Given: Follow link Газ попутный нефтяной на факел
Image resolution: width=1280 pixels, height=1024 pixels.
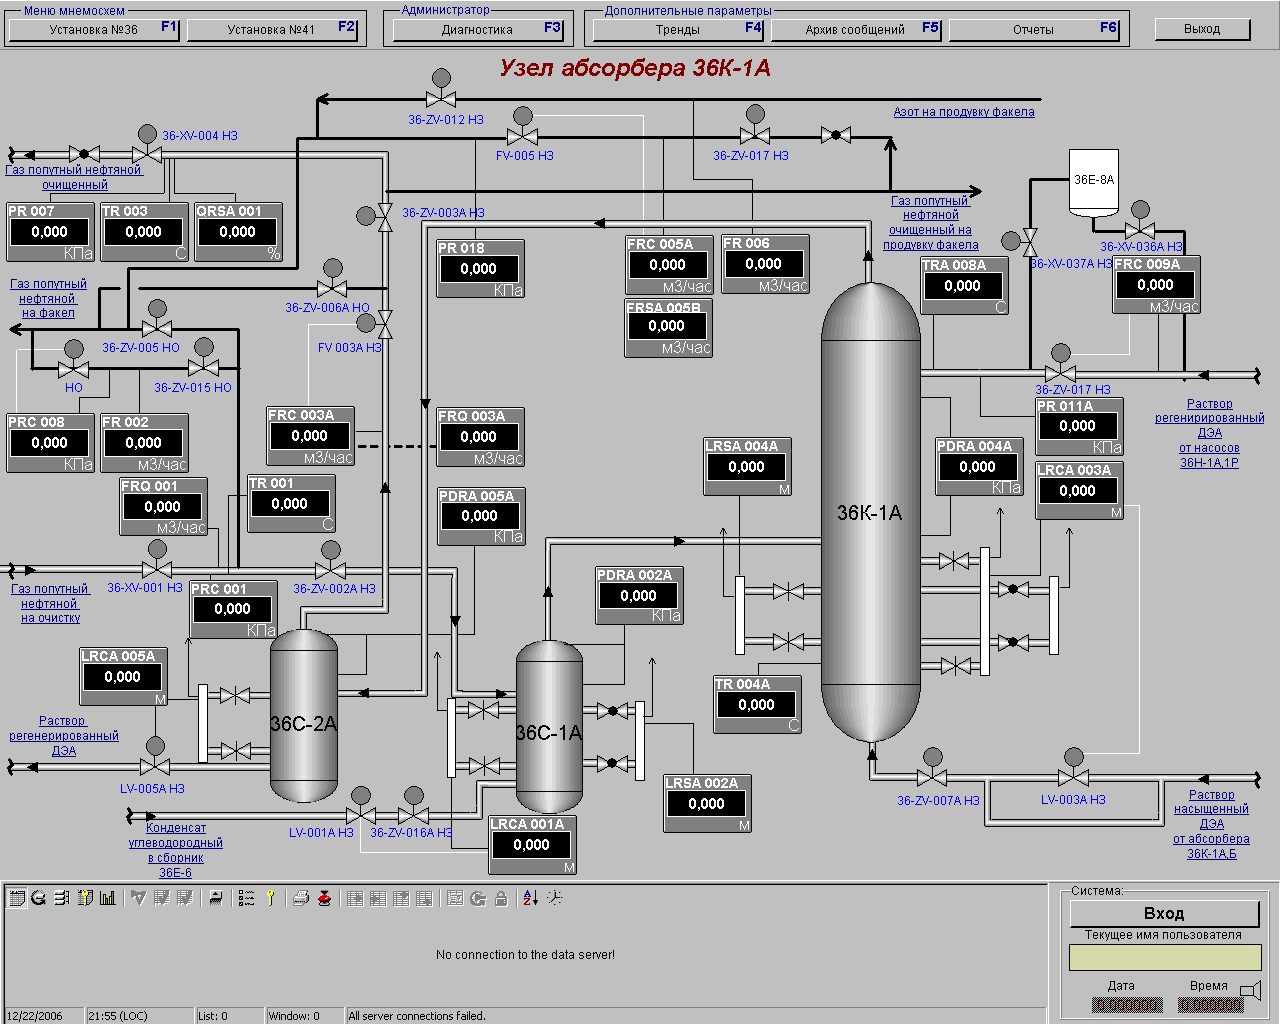Looking at the screenshot, I should point(48,298).
